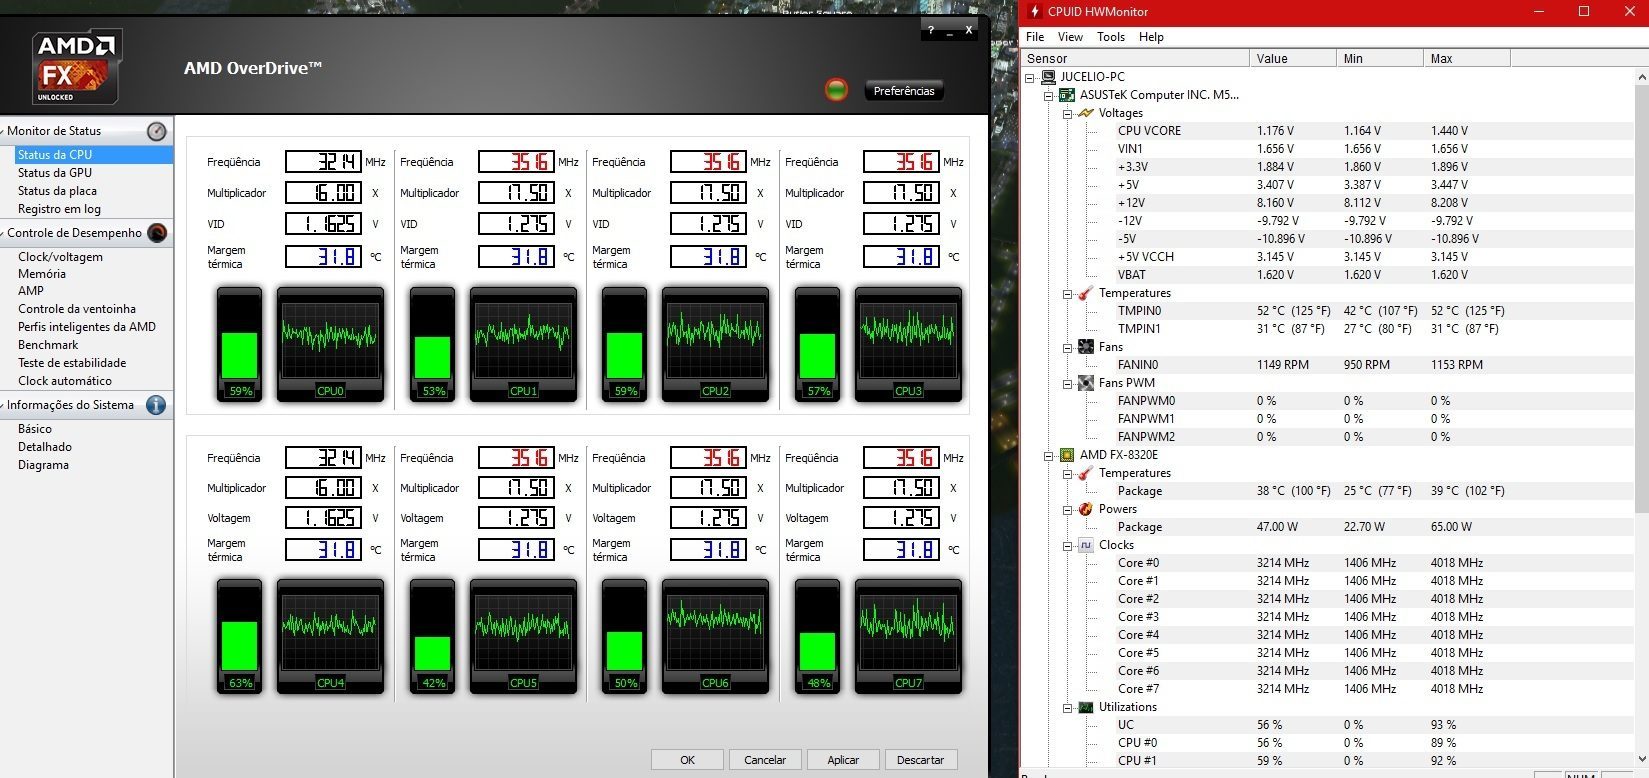Click the CPU5 usage graph

click(x=523, y=637)
